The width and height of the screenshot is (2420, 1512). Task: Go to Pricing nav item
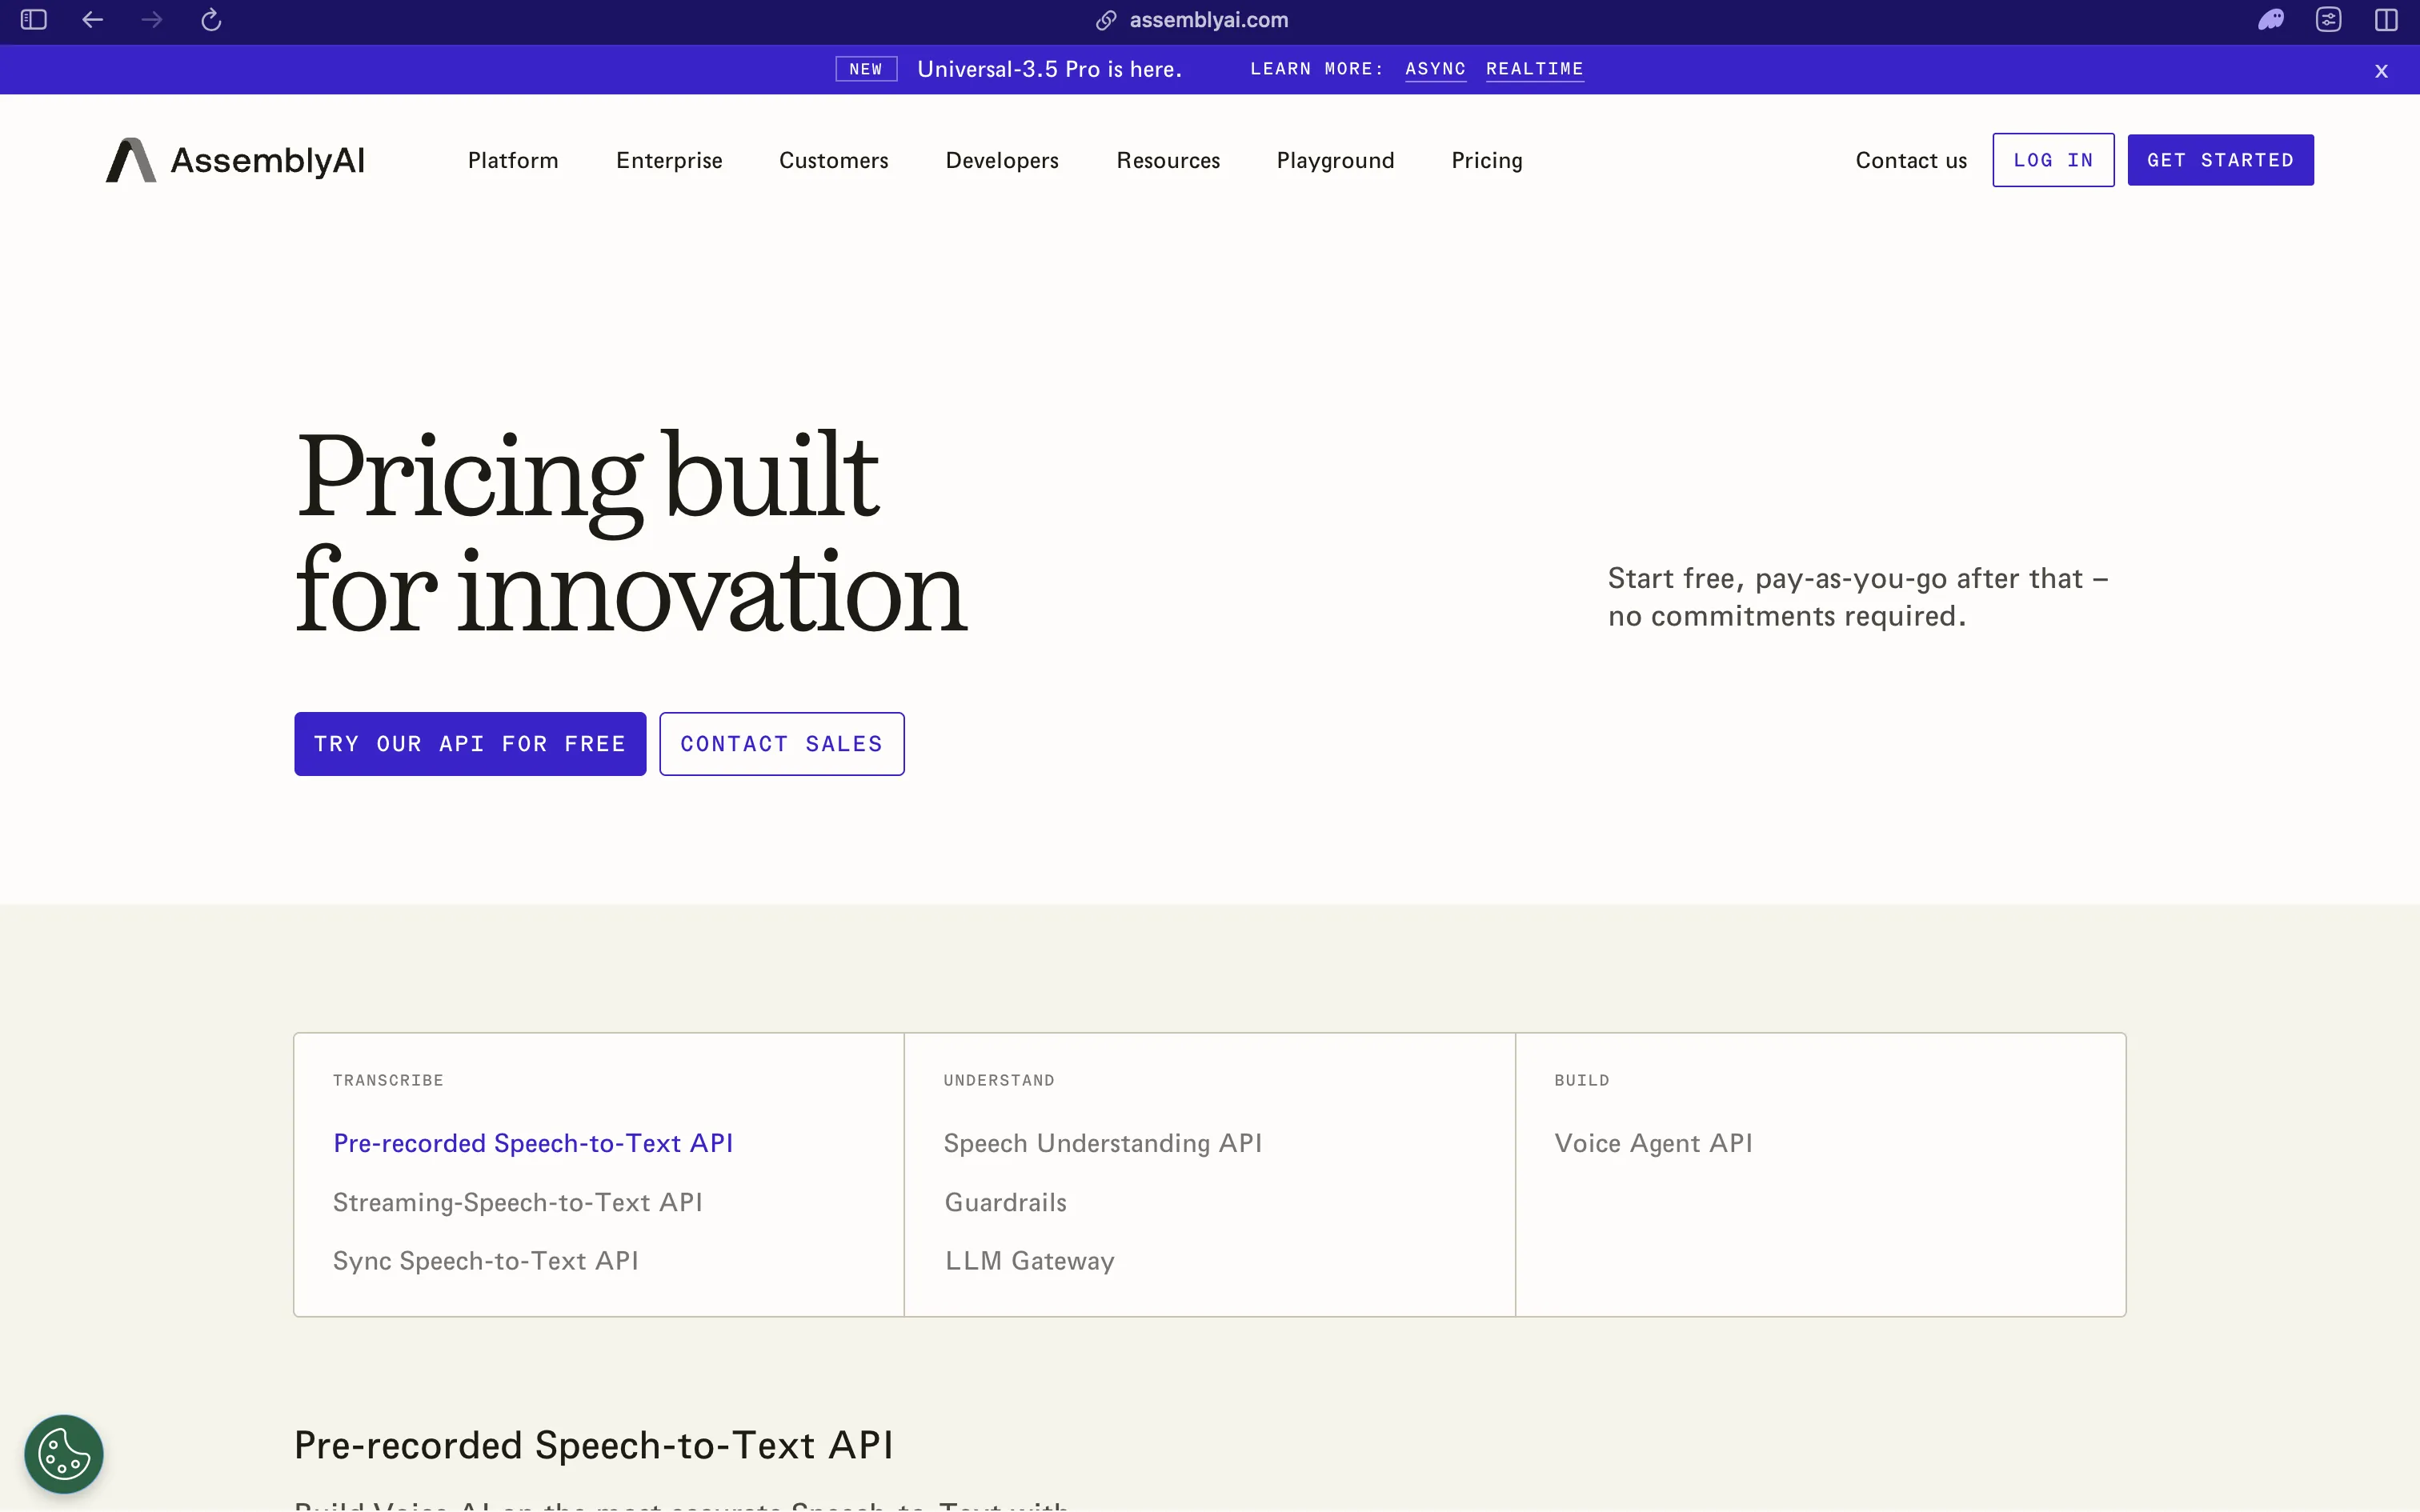tap(1487, 160)
